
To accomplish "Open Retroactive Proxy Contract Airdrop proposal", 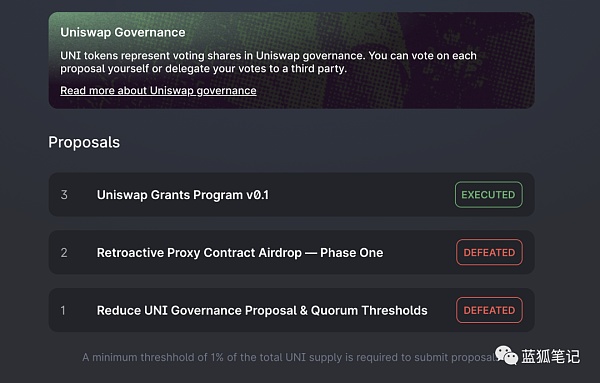I will (291, 253).
